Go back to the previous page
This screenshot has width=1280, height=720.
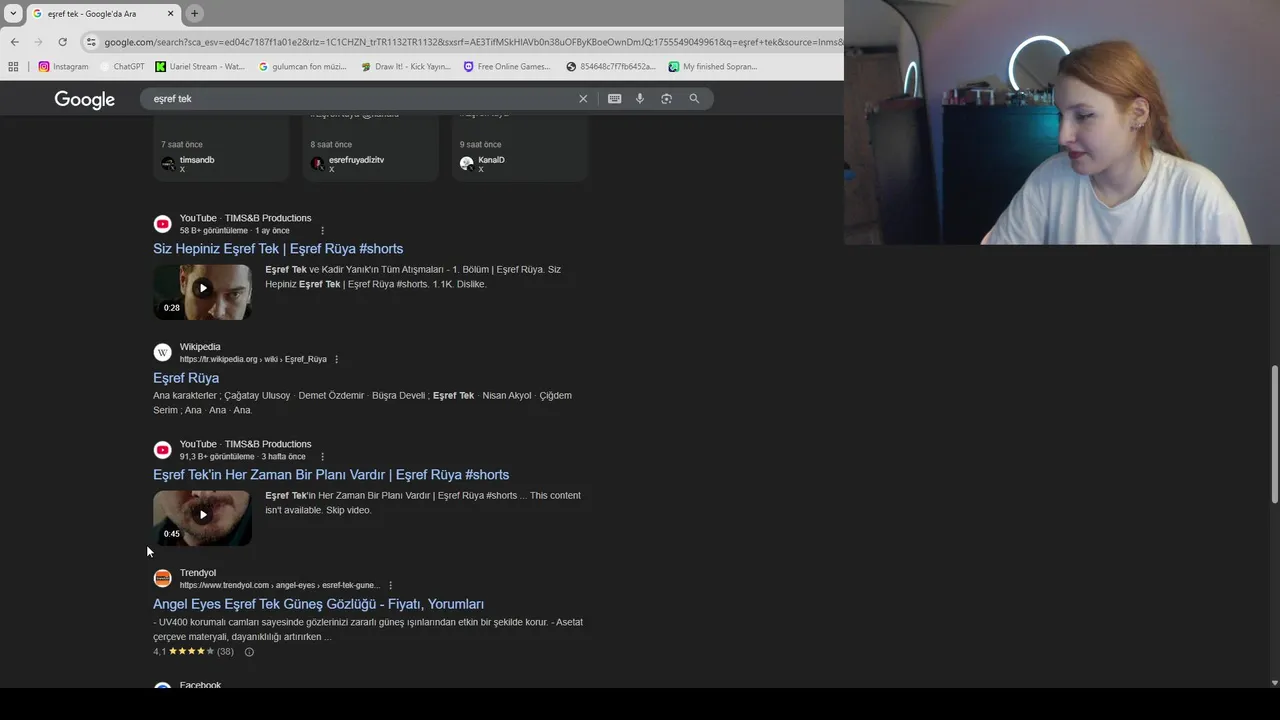(x=15, y=42)
